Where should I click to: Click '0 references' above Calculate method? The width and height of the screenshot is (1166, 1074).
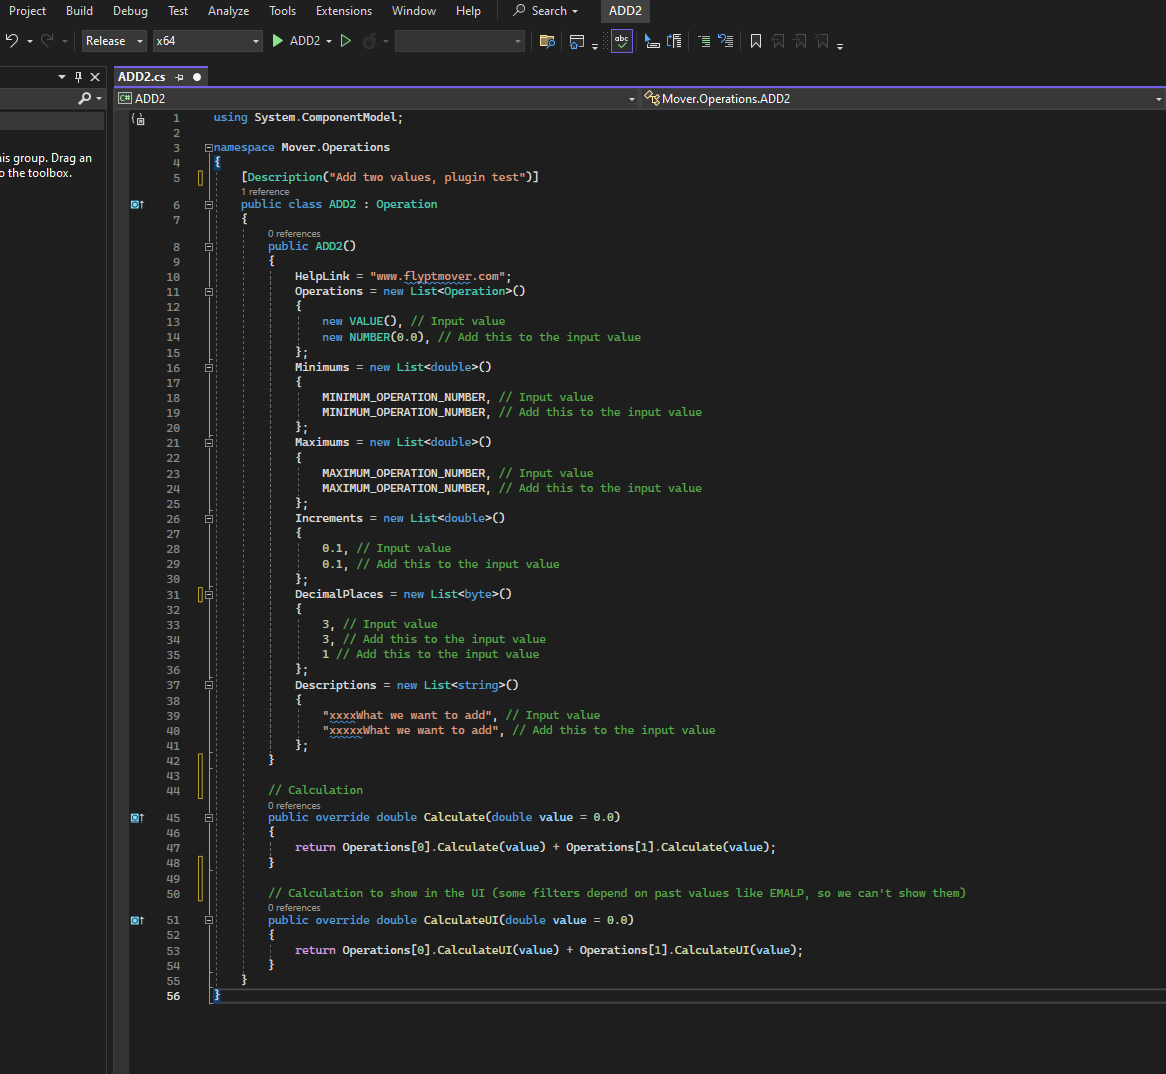pyautogui.click(x=294, y=806)
